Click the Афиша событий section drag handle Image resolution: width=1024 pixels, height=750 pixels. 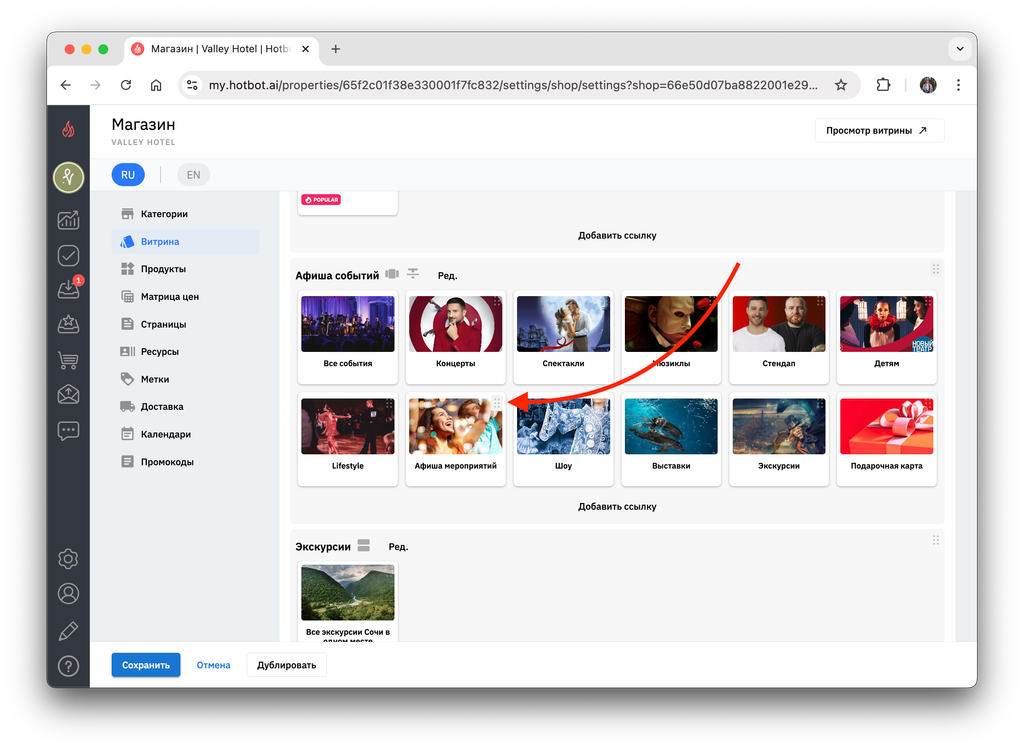point(936,269)
